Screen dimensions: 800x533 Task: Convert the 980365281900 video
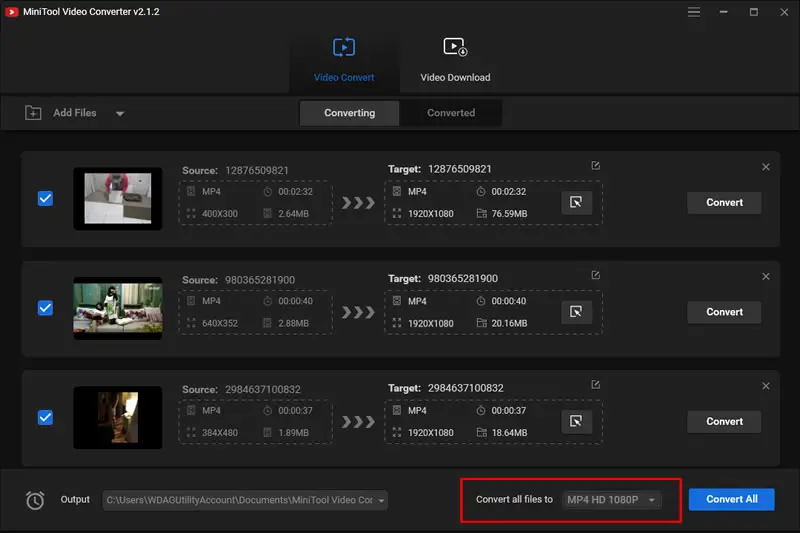(724, 312)
